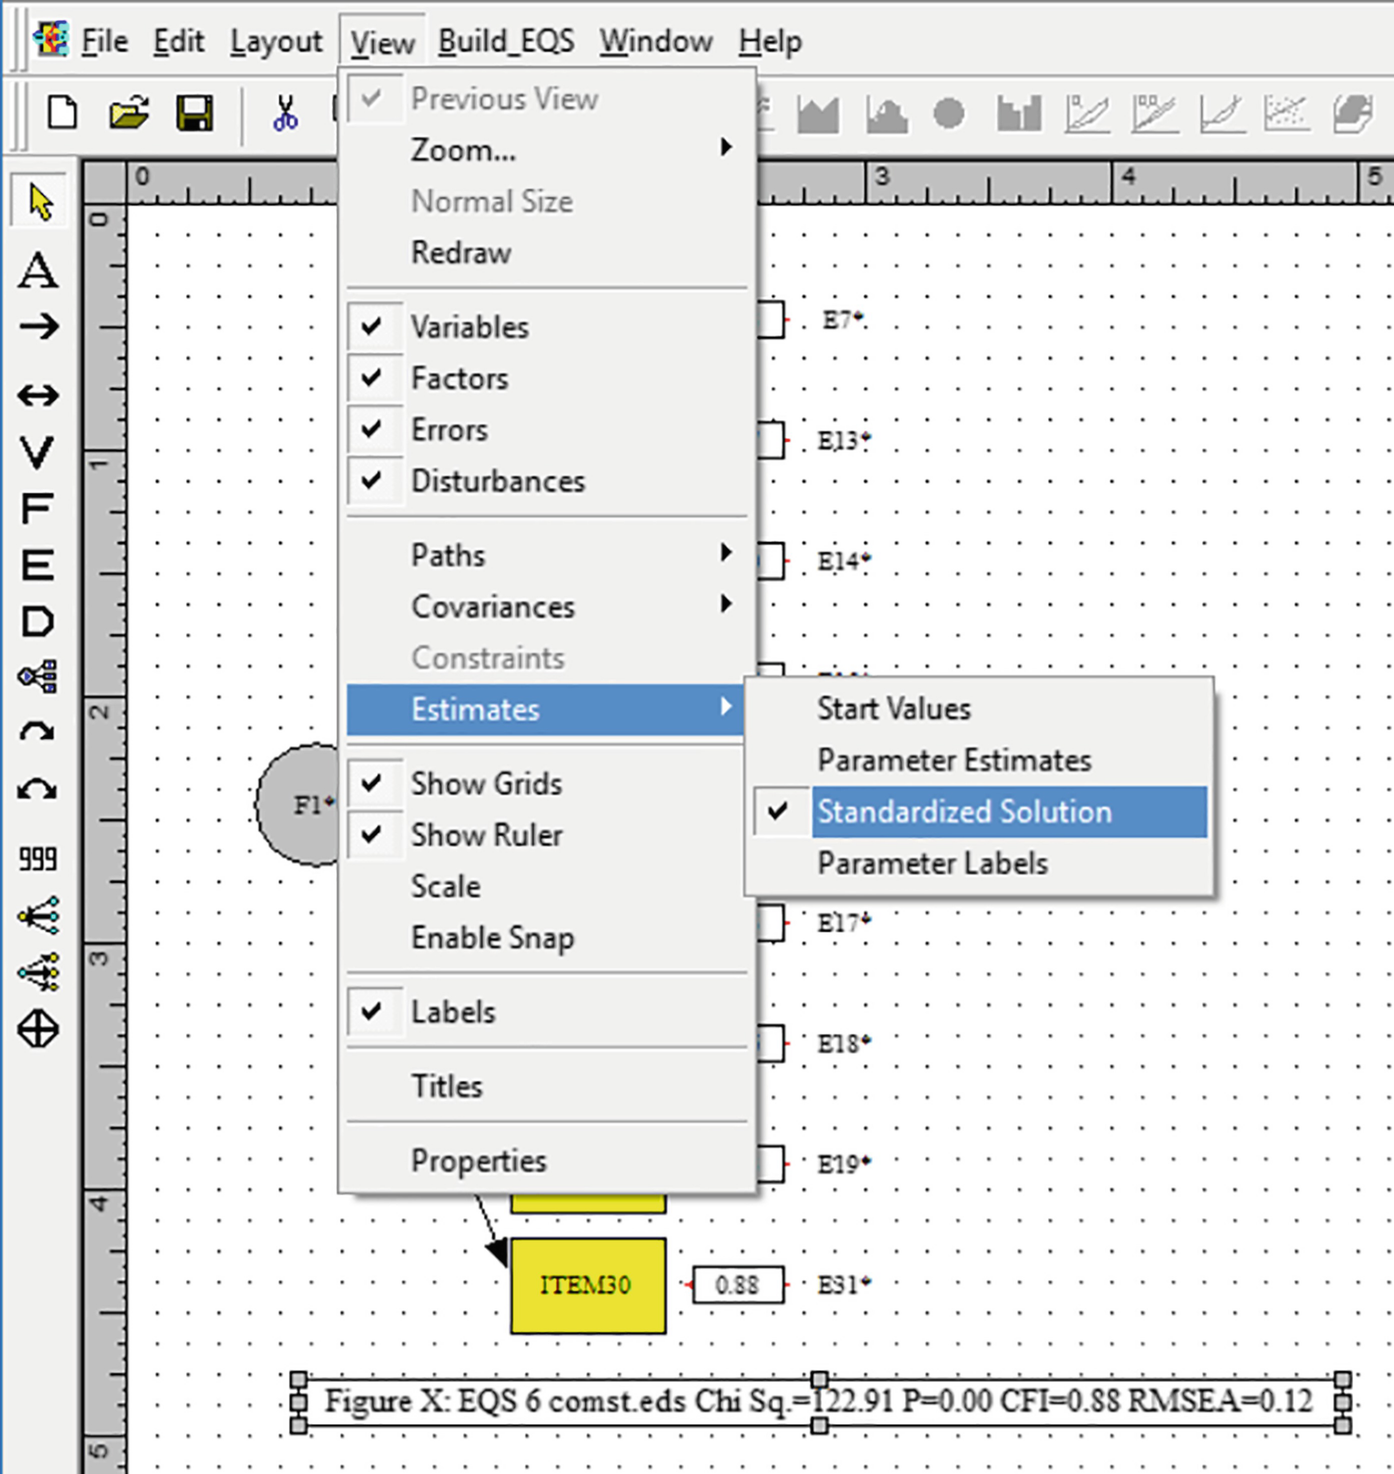Click the E31 error label

844,1284
